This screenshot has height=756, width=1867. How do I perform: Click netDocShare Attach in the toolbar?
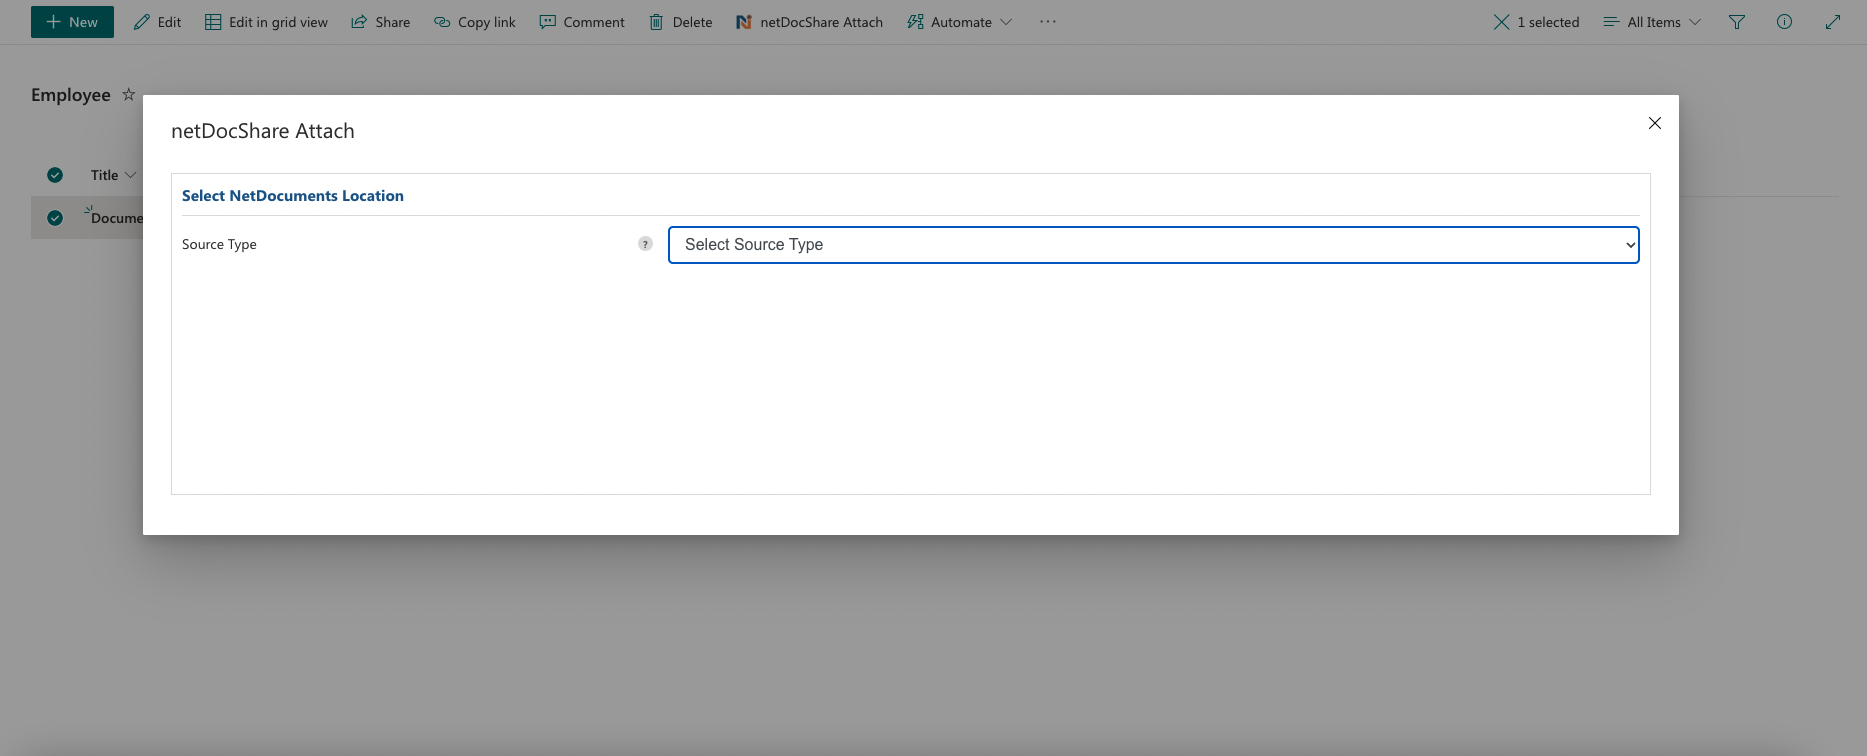click(x=810, y=22)
